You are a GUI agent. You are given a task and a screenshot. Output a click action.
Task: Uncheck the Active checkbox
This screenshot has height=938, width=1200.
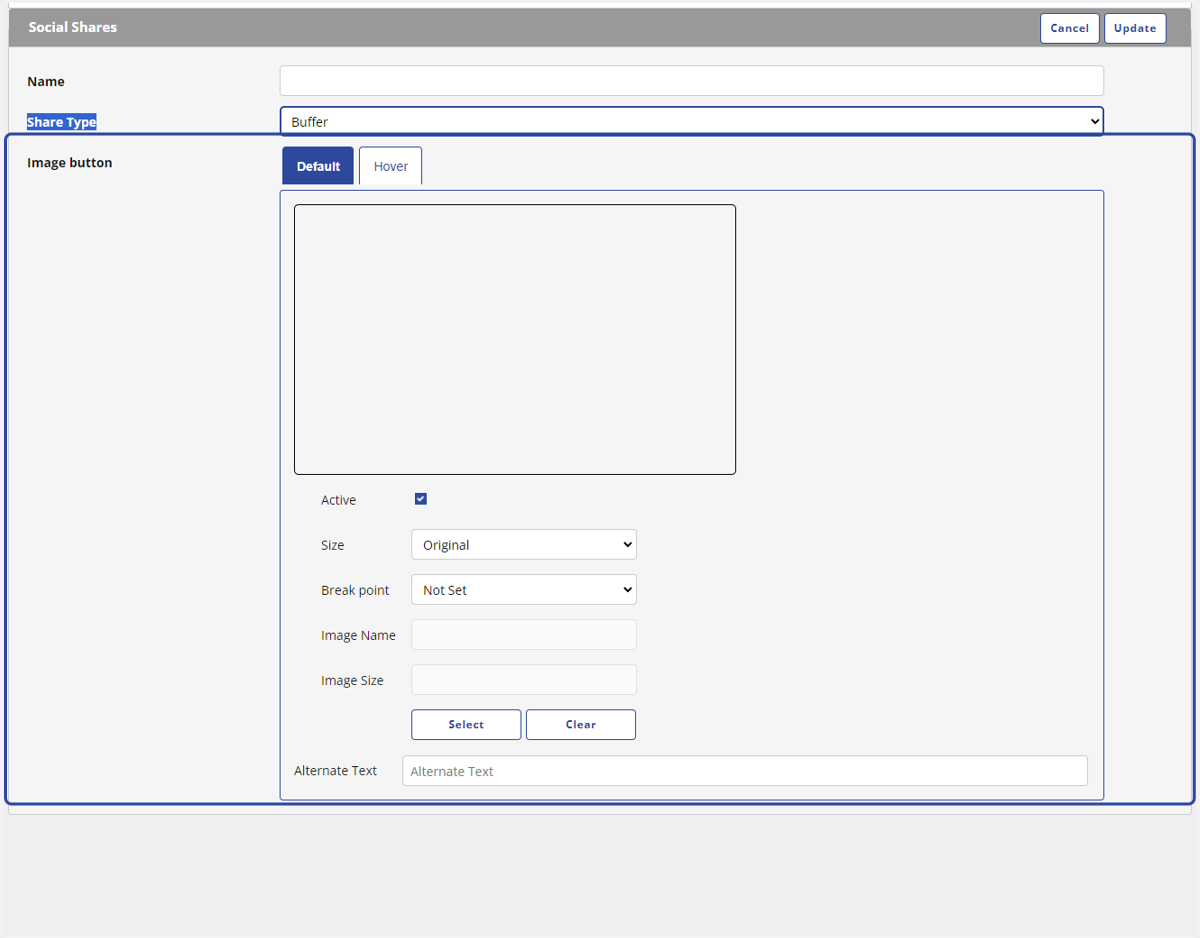click(x=421, y=499)
